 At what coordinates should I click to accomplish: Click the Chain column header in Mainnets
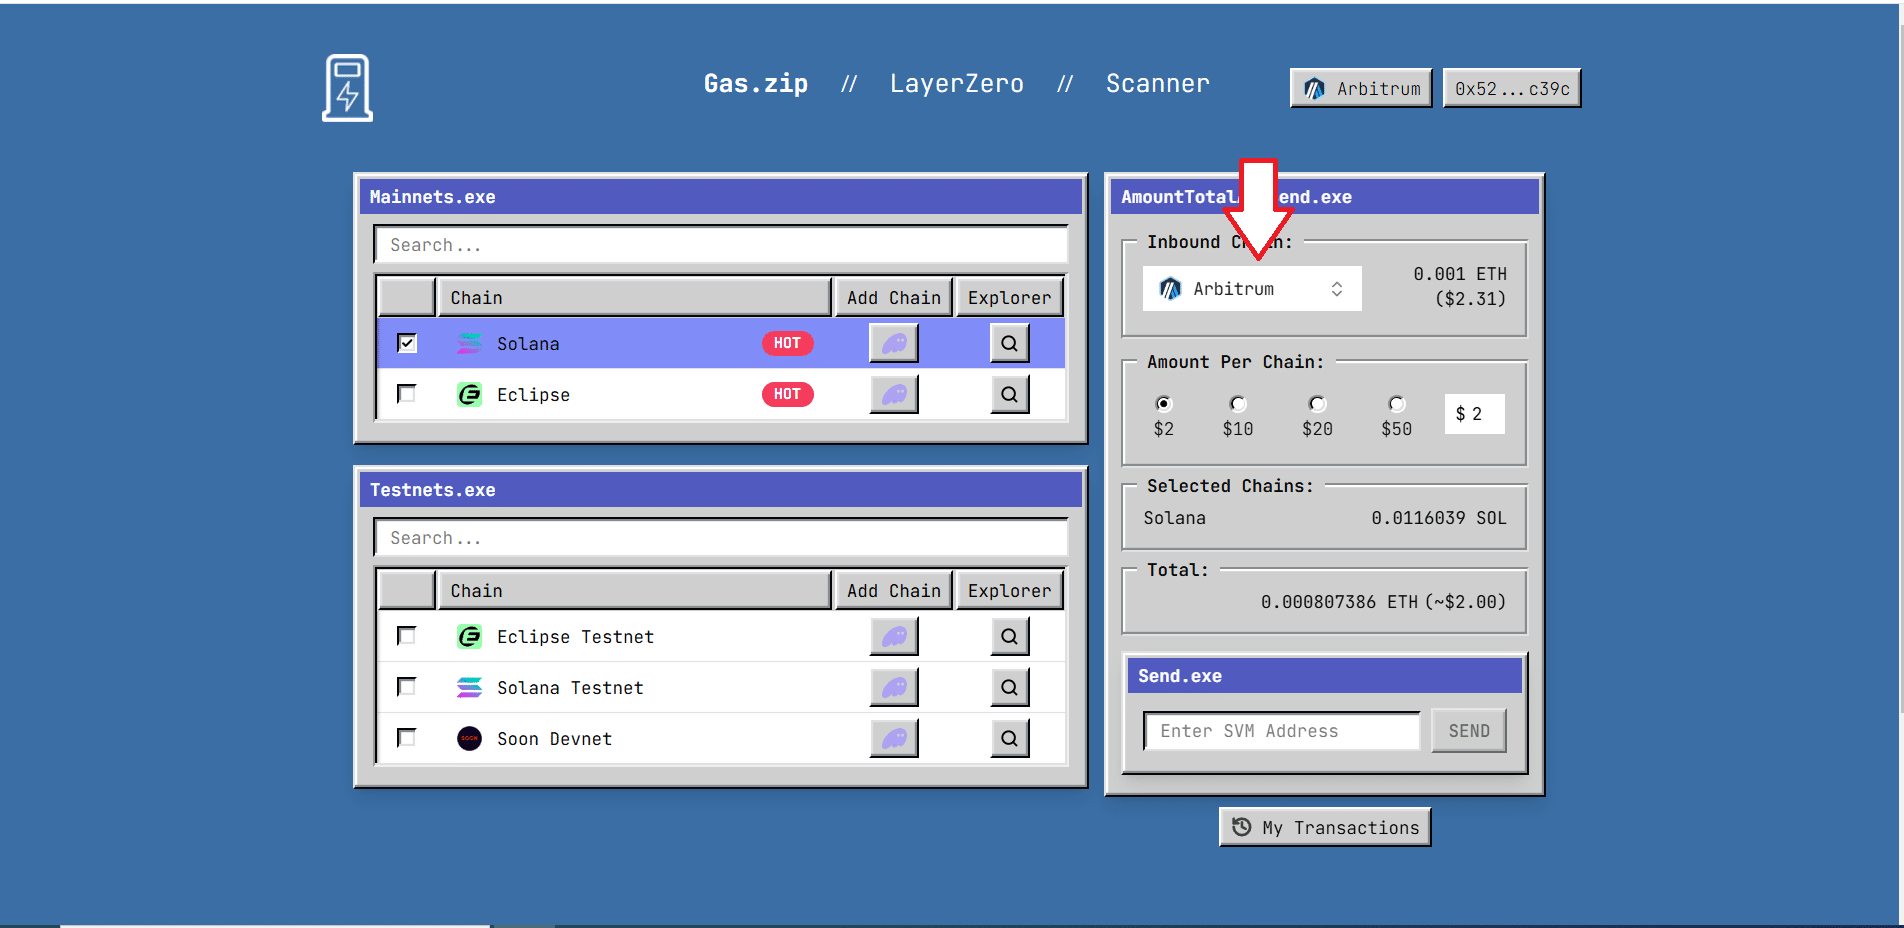point(635,298)
